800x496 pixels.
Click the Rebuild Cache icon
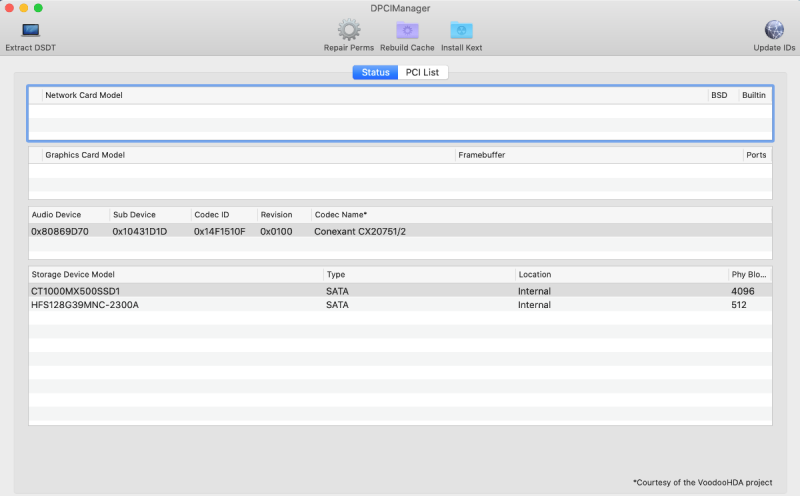[x=407, y=31]
